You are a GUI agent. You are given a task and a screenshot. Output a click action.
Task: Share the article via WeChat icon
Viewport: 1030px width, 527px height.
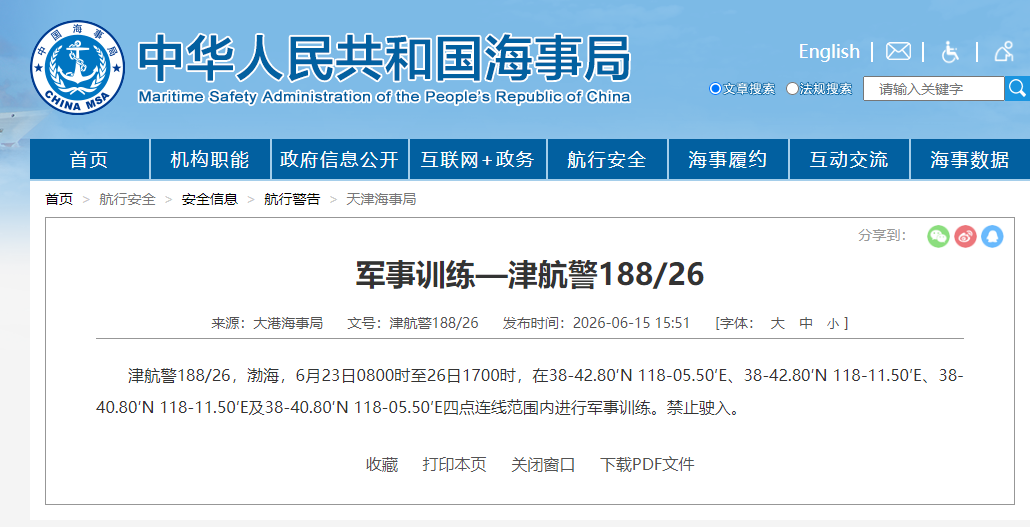938,236
